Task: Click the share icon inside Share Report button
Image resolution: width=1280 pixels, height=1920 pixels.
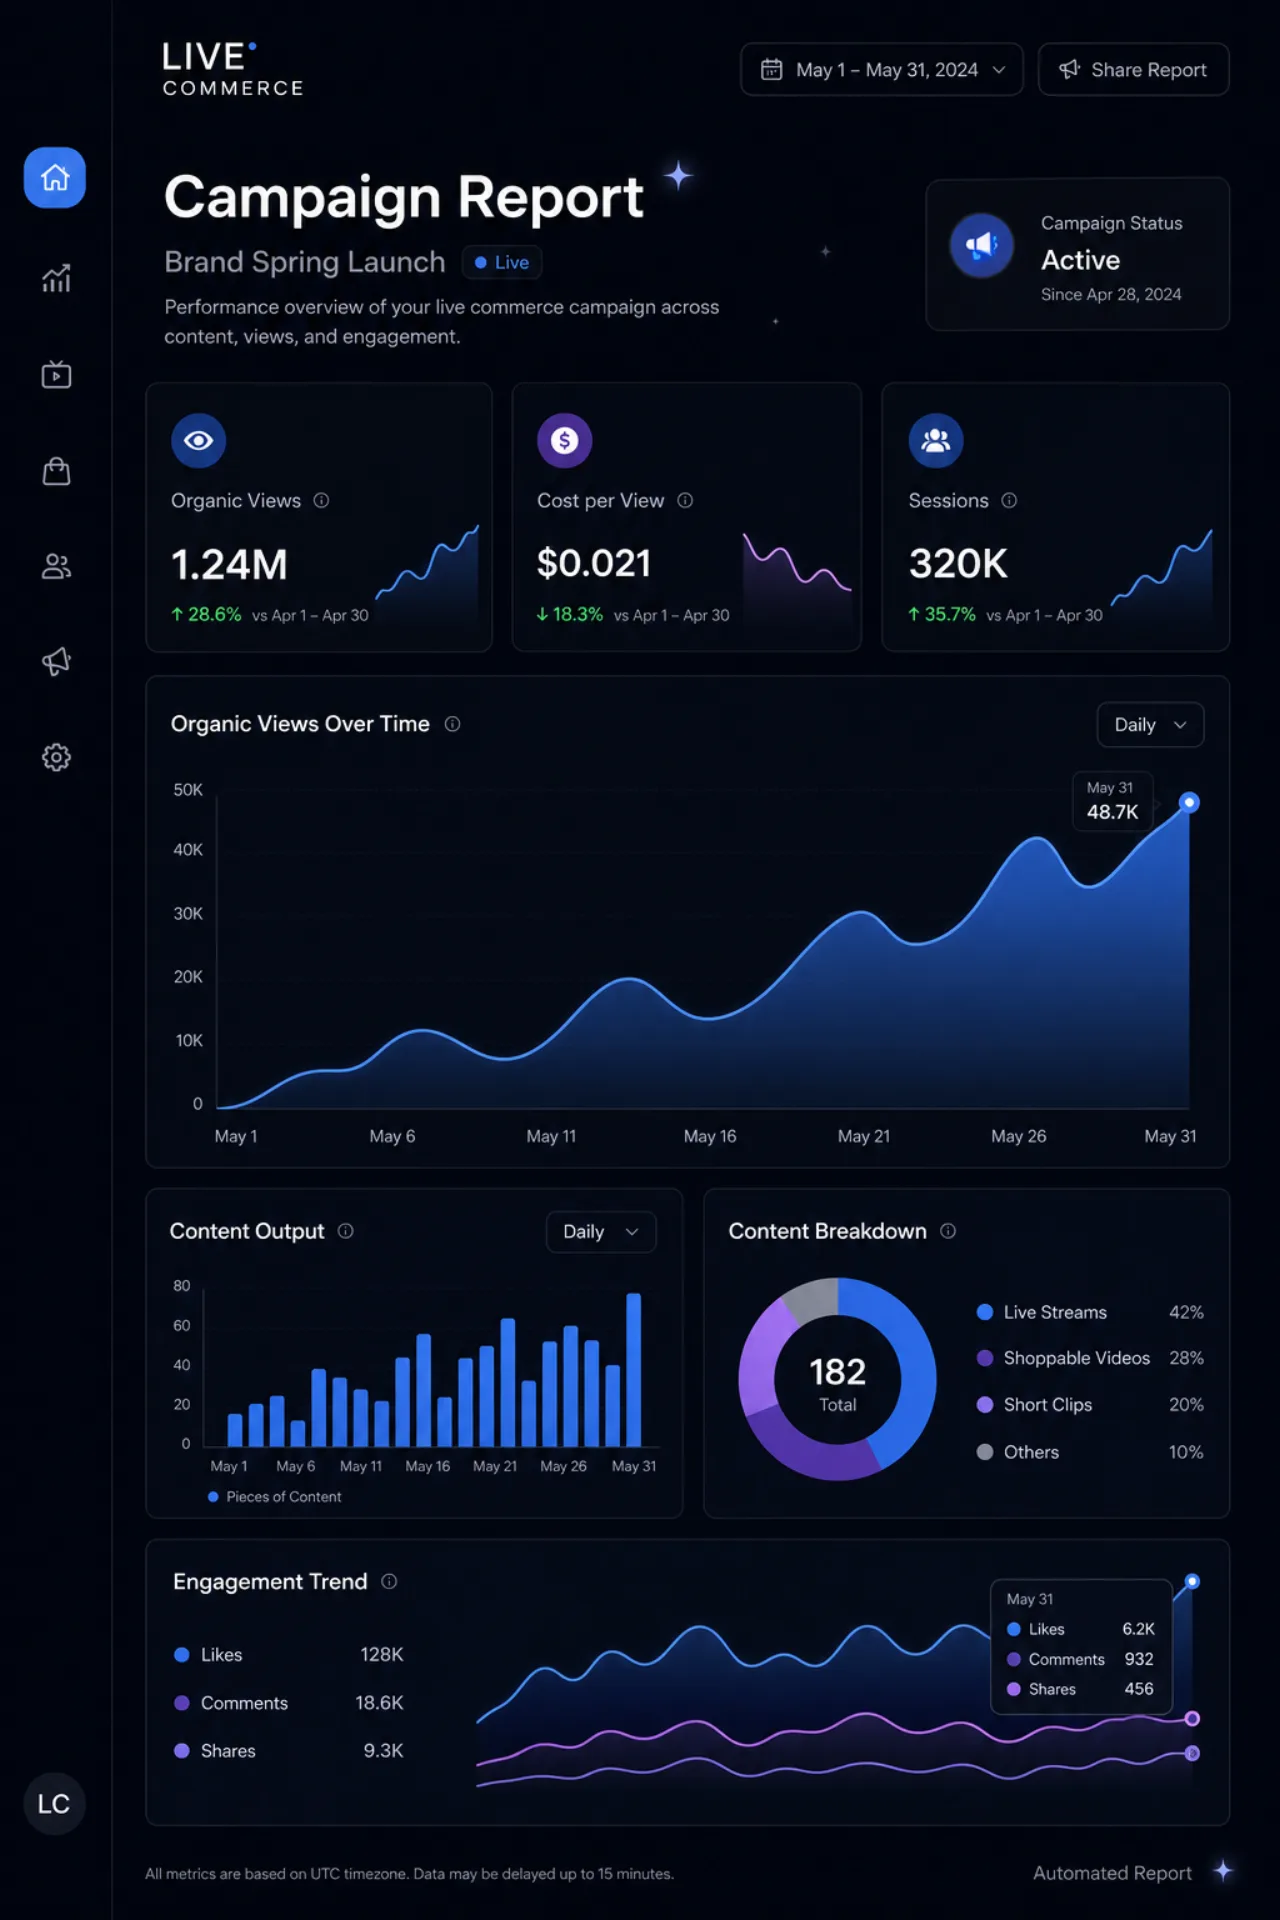Action: 1069,69
